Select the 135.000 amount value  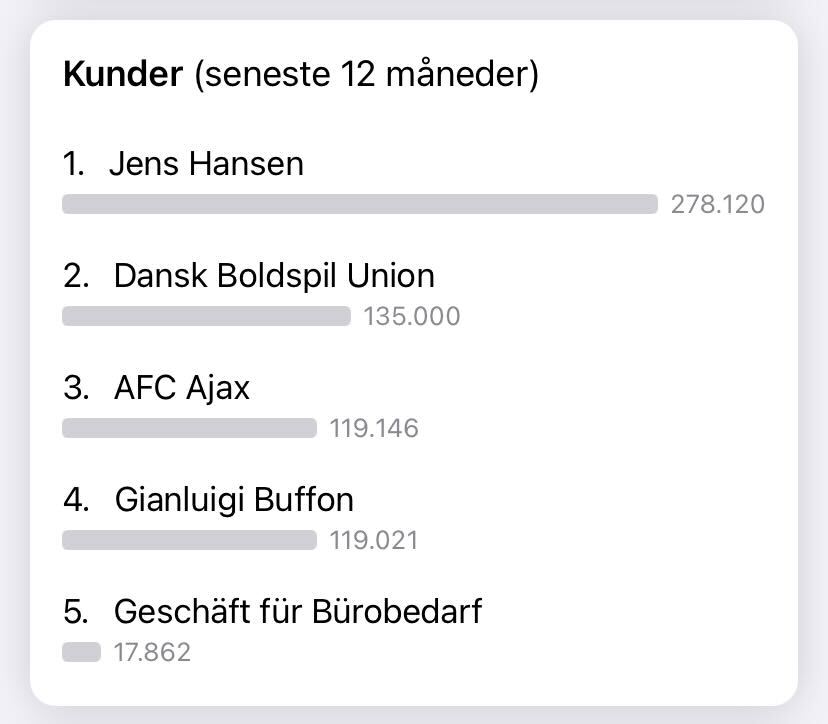click(x=412, y=316)
